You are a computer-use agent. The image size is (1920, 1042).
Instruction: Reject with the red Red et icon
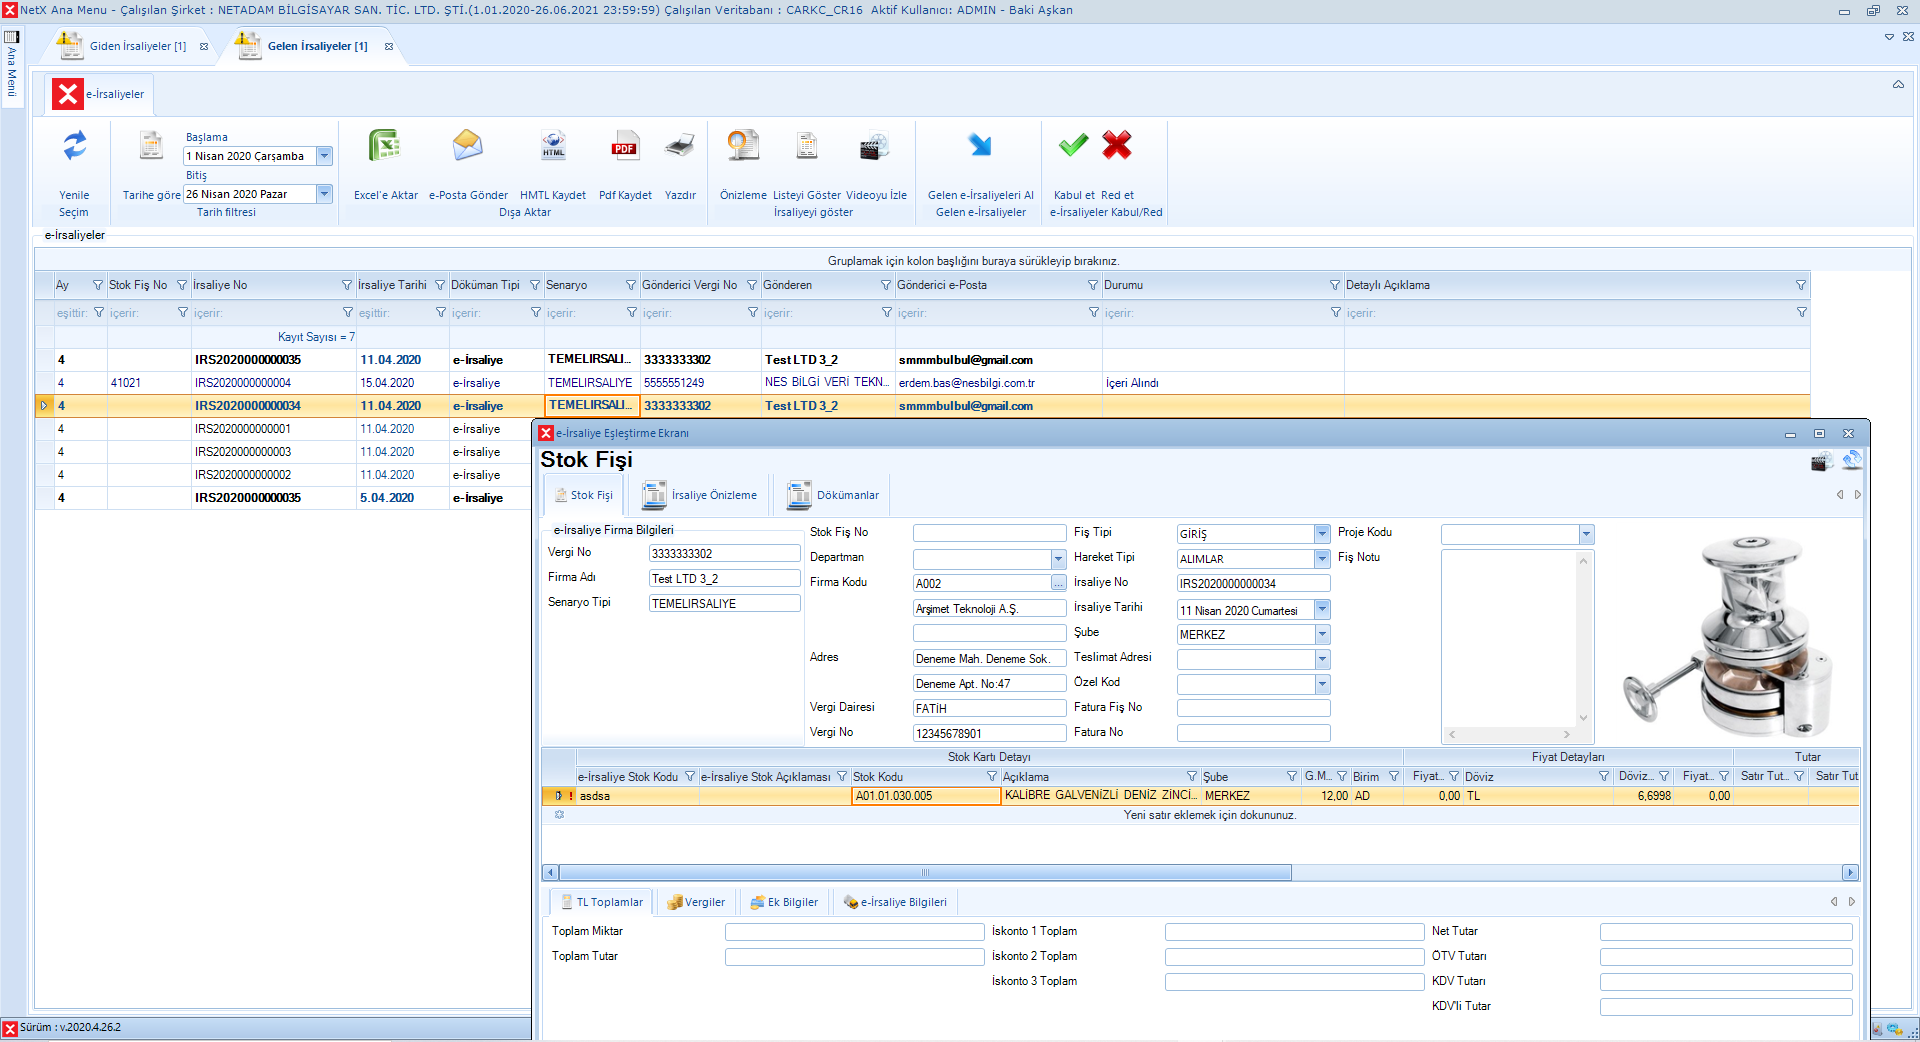(x=1117, y=147)
